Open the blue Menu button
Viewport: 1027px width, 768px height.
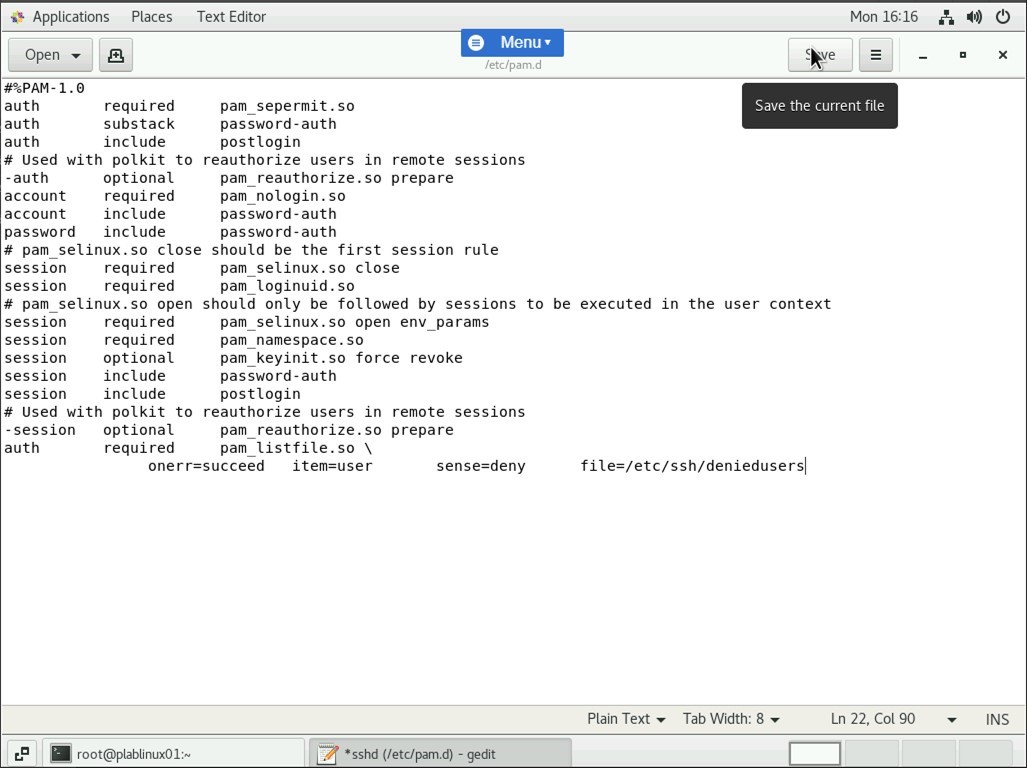pos(511,42)
